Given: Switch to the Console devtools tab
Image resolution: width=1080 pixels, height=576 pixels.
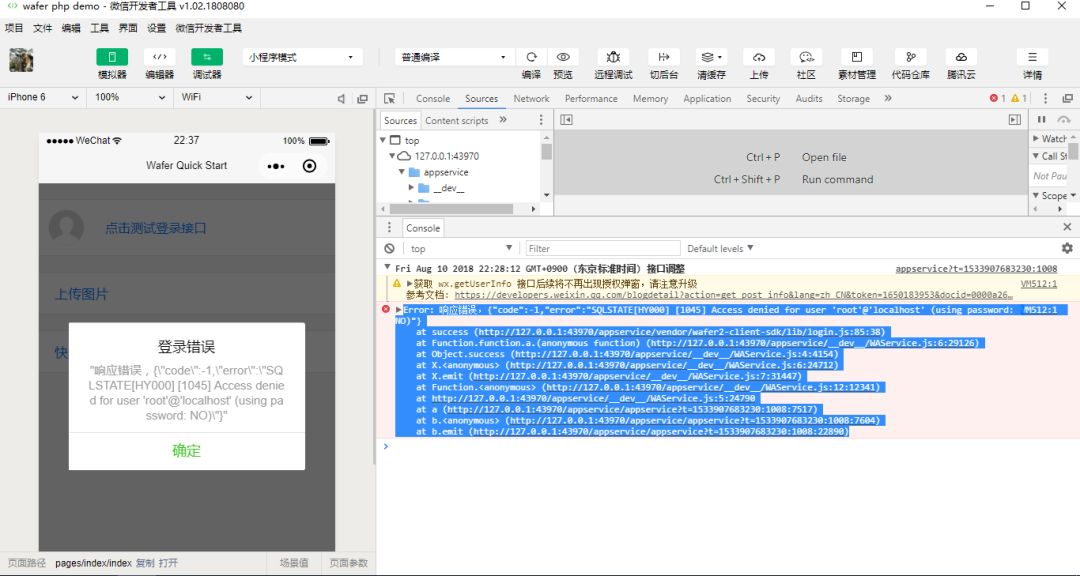Looking at the screenshot, I should pyautogui.click(x=433, y=99).
